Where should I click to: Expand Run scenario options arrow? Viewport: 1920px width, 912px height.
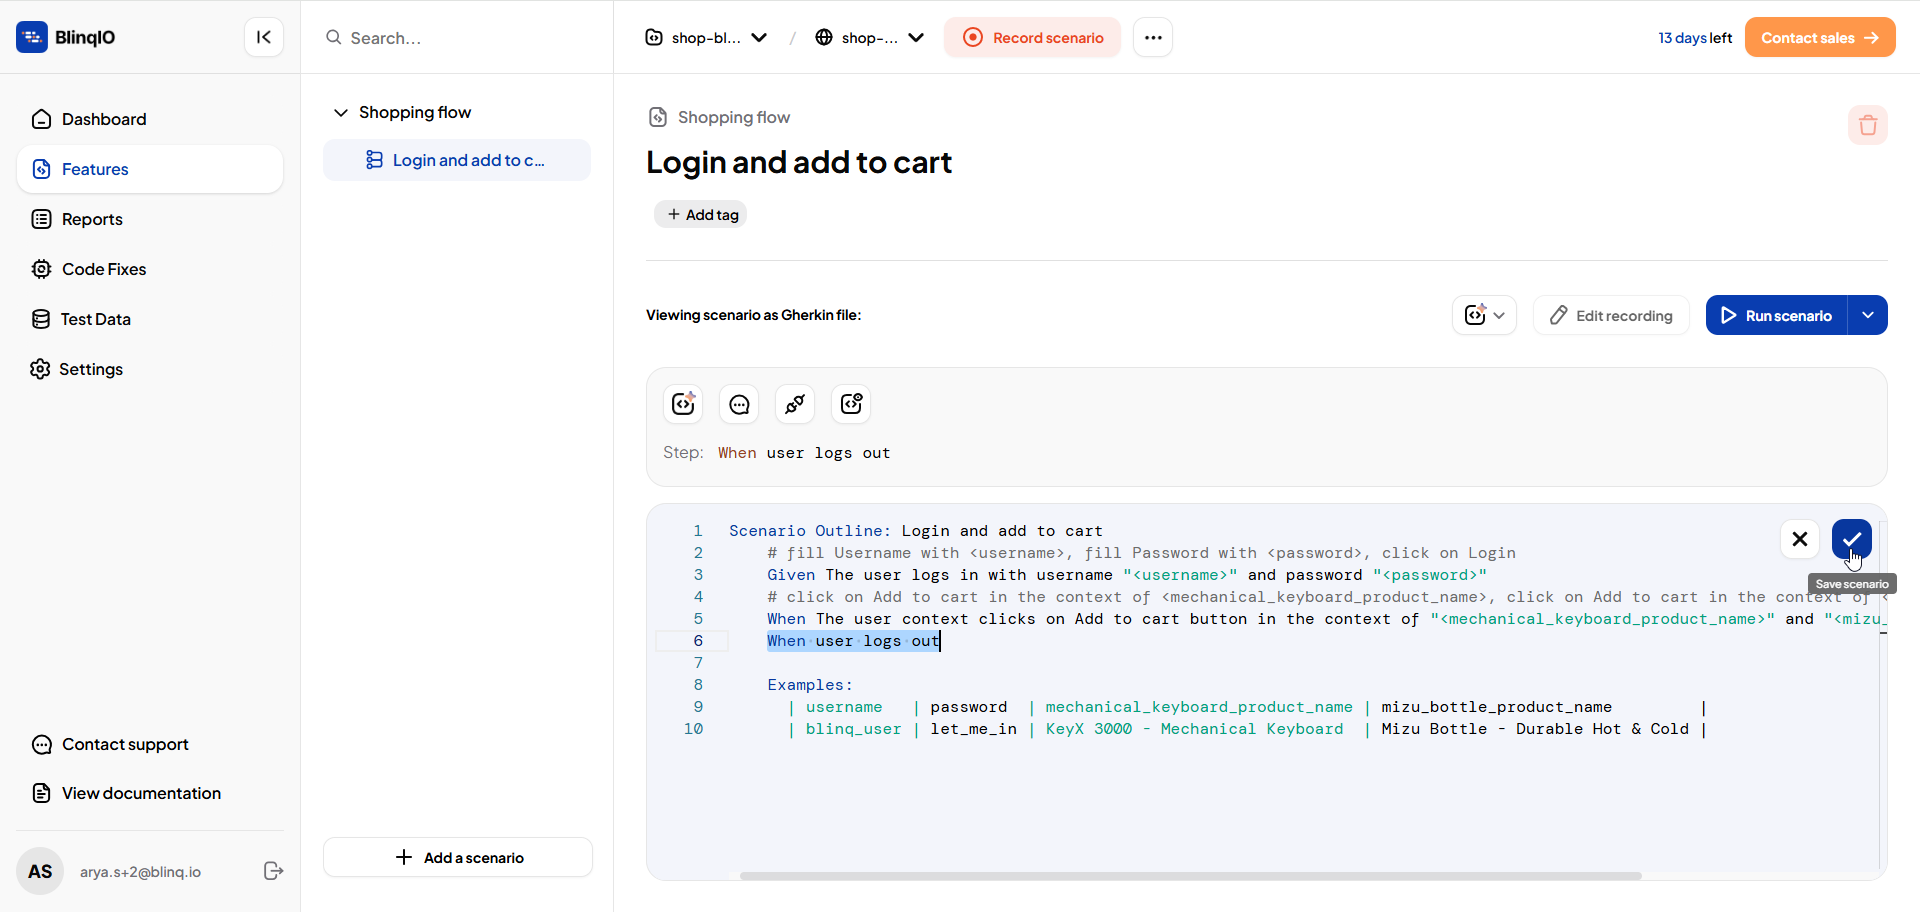[x=1868, y=315]
